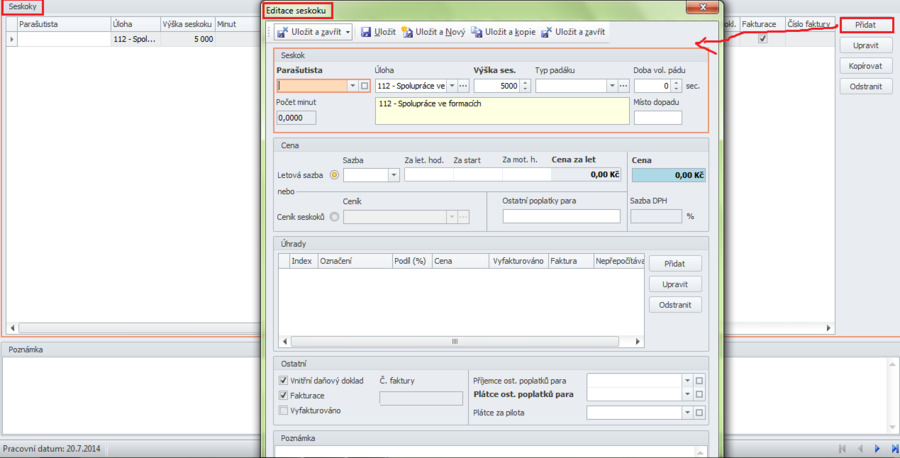Viewport: 900px width, 458px height.
Task: Click into the Místo dopadu input field
Action: (657, 118)
